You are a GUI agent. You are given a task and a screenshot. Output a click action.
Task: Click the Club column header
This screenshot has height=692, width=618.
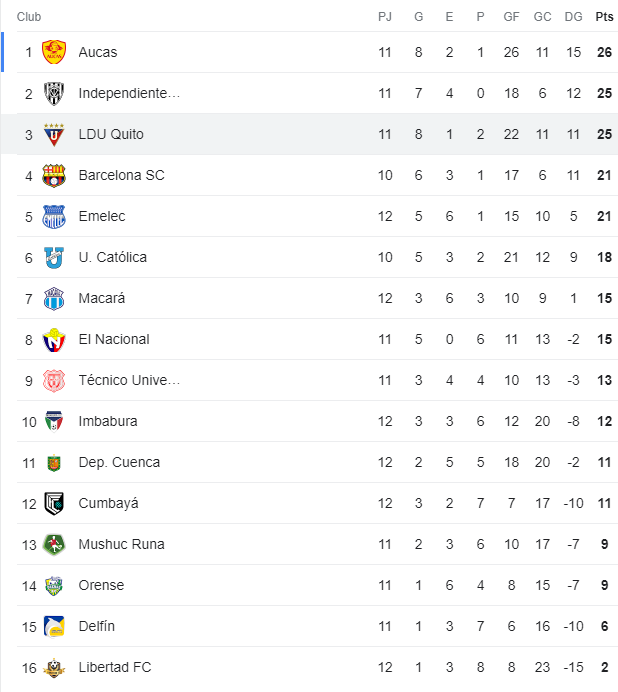[29, 17]
